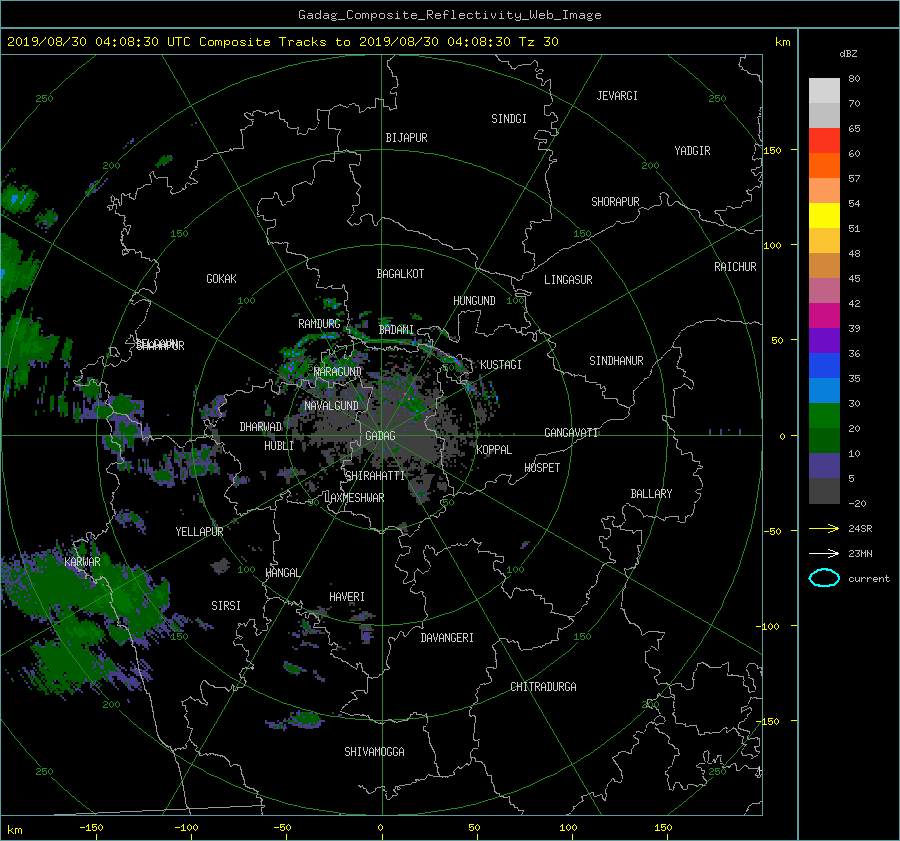Viewport: 900px width, 841px height.
Task: Click the JEVARGI city label
Action: coord(617,96)
